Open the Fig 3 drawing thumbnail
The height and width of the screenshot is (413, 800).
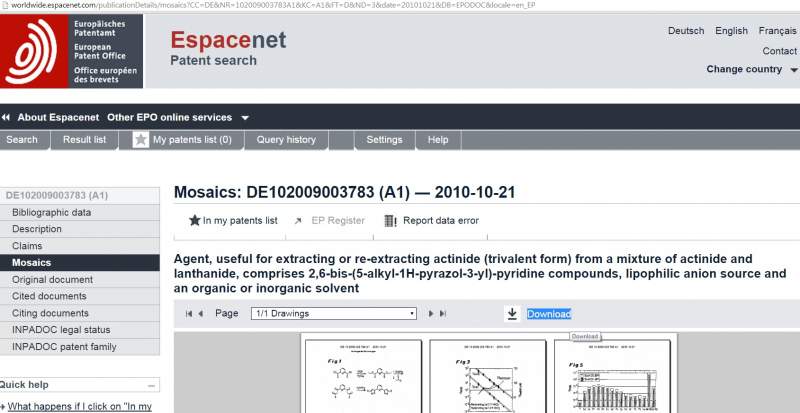click(488, 376)
